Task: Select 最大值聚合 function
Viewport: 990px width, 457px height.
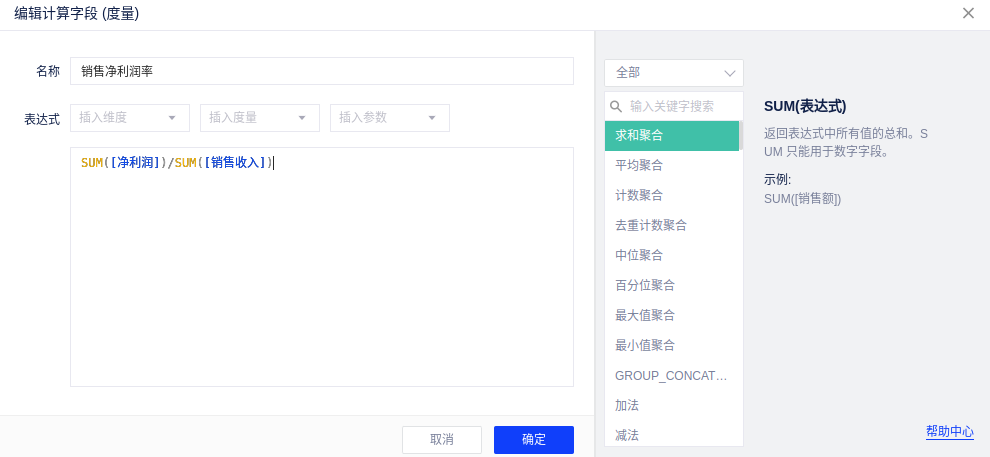Action: (x=671, y=315)
